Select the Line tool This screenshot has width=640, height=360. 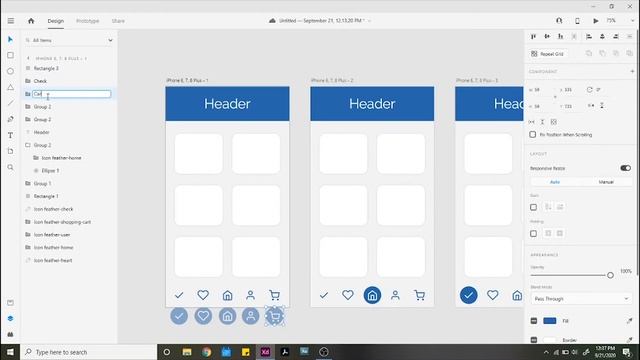click(10, 103)
